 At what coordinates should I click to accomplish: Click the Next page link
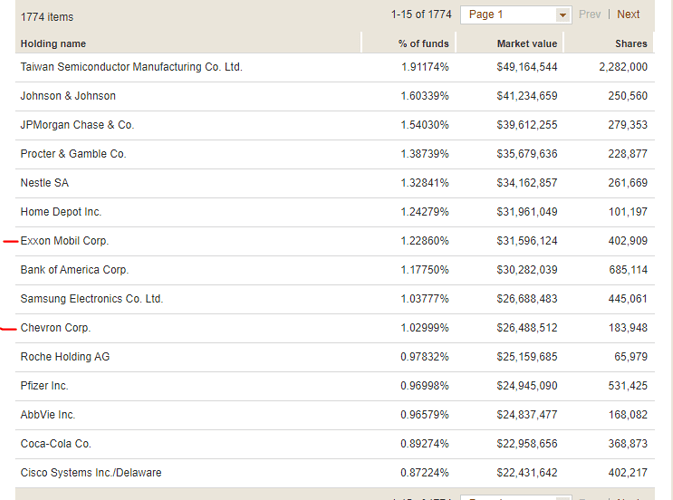[628, 15]
